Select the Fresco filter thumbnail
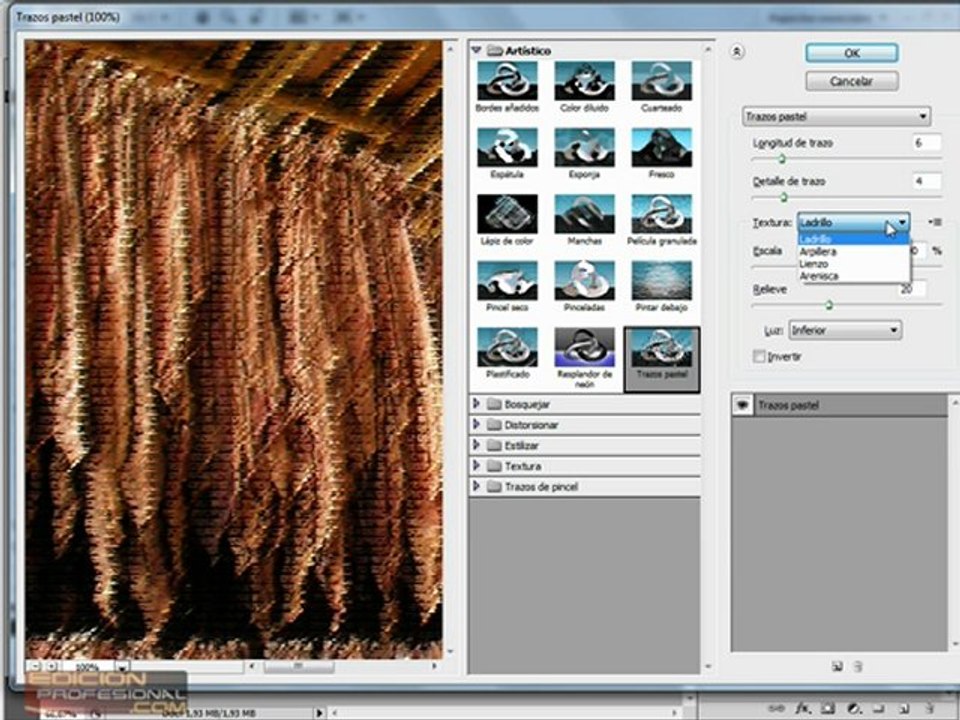The image size is (960, 720). pos(661,148)
